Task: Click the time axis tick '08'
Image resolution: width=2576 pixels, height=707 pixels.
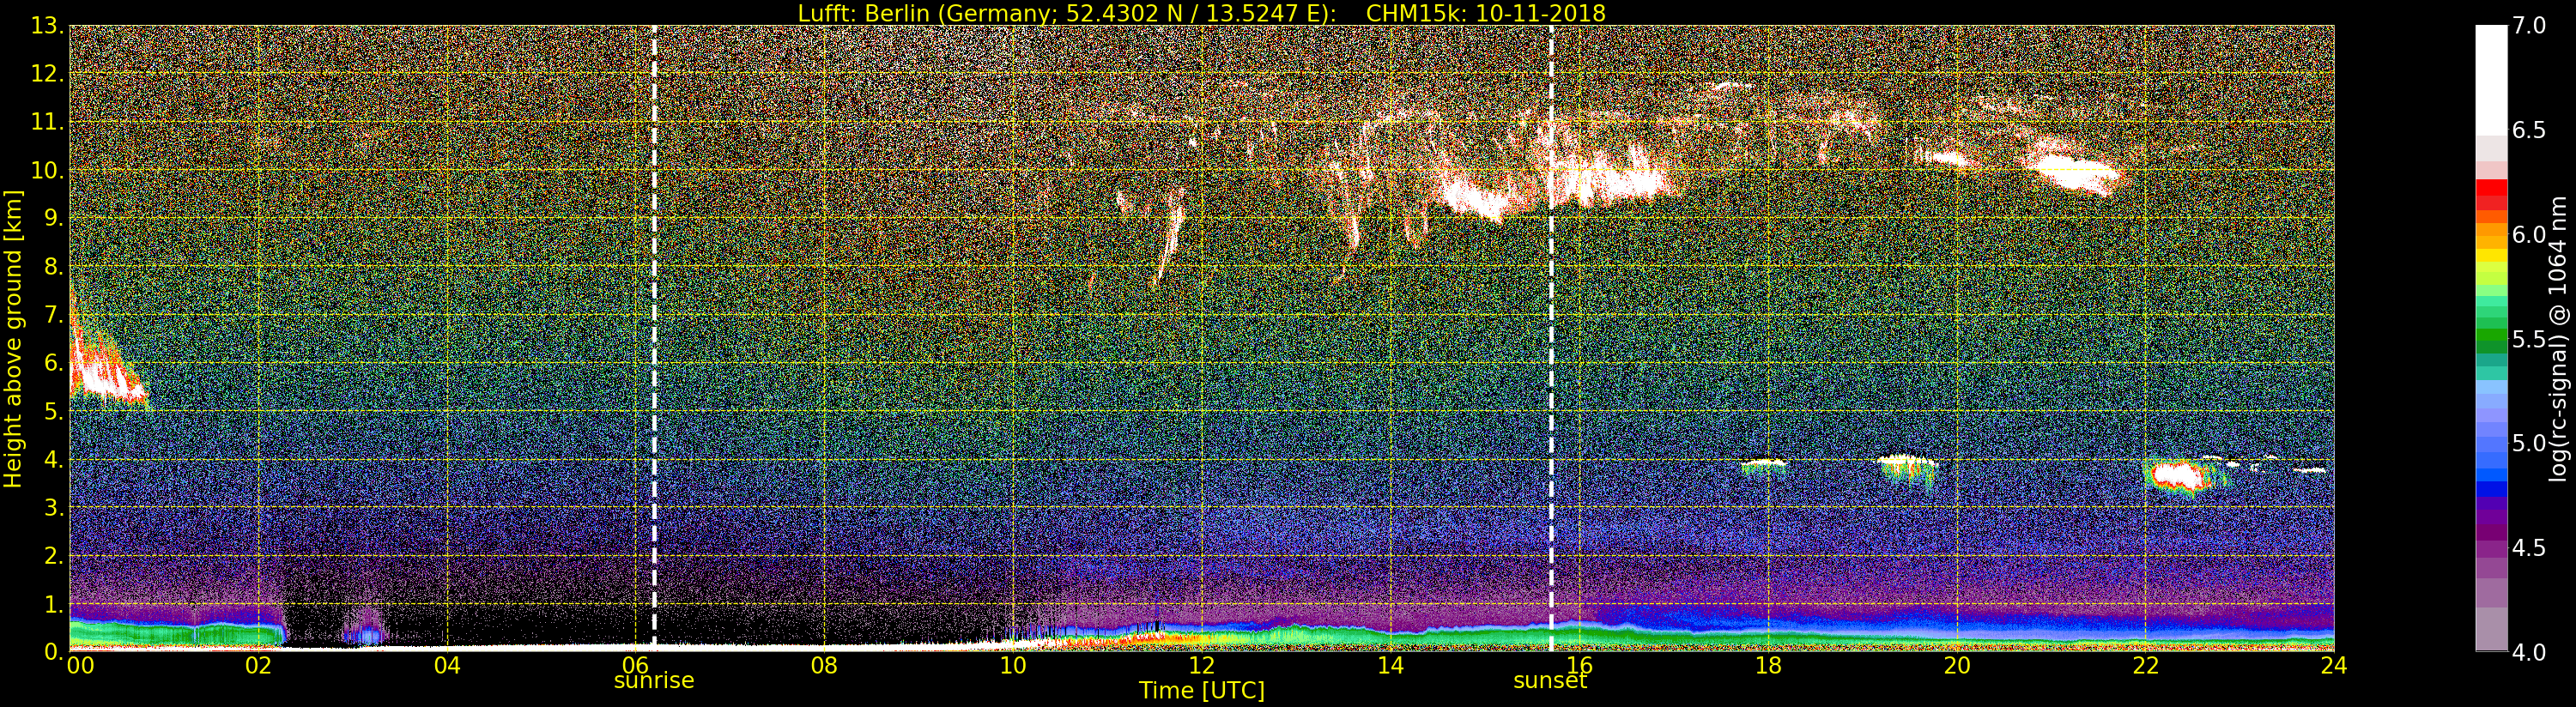Action: coord(824,666)
